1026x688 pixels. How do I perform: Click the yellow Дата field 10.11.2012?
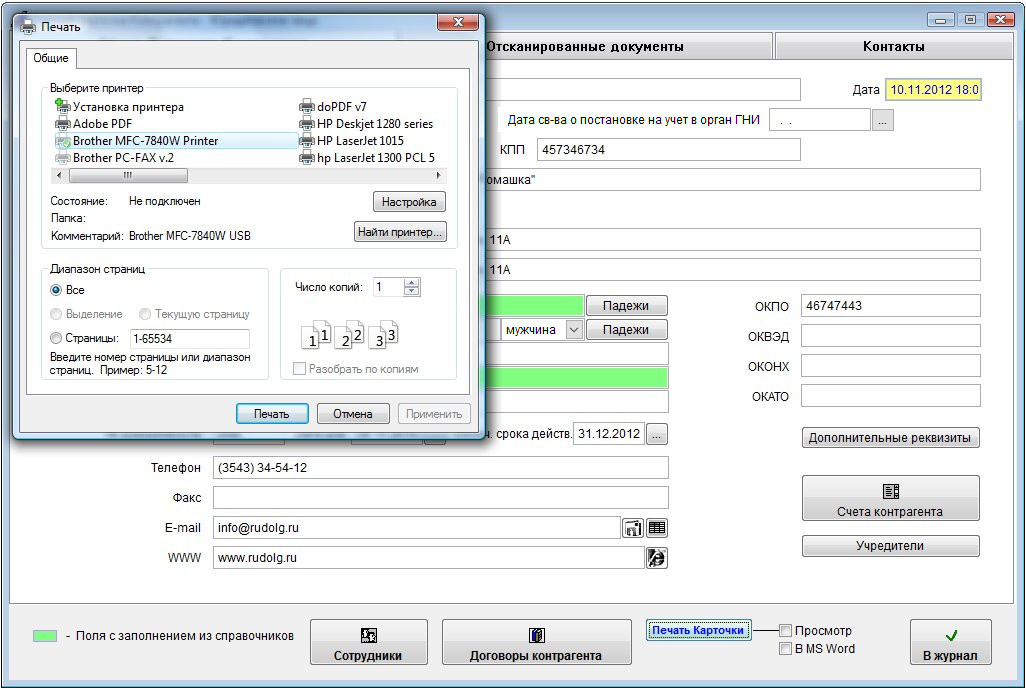click(x=934, y=90)
